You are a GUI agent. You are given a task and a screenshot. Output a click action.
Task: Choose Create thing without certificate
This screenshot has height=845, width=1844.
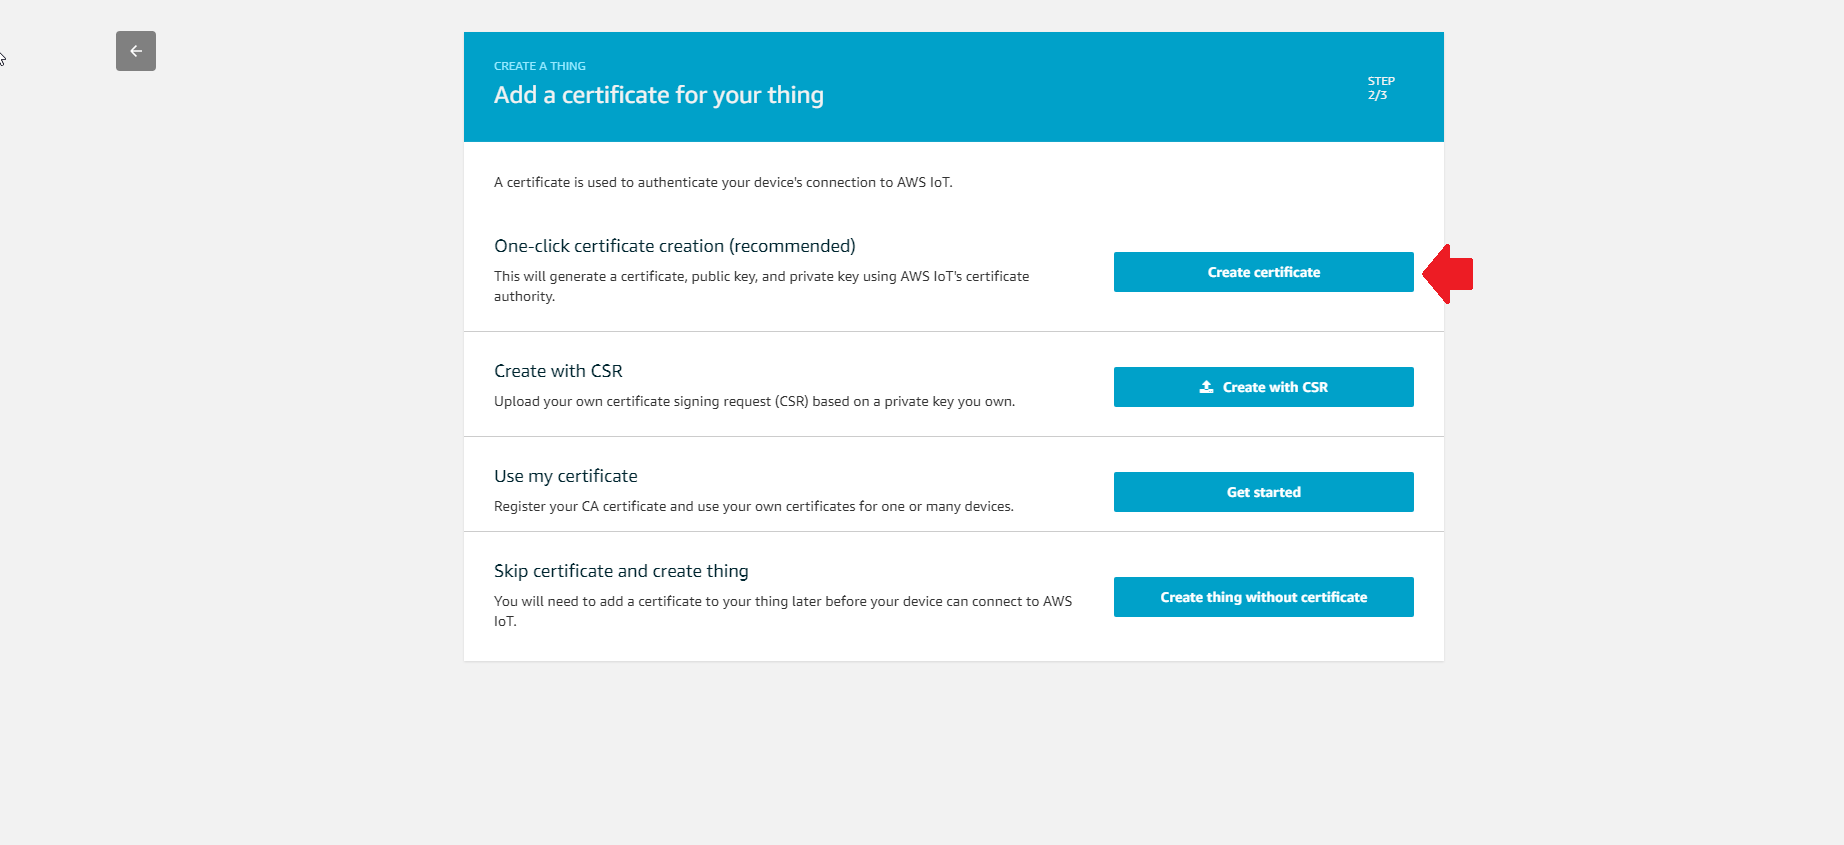[x=1263, y=597]
